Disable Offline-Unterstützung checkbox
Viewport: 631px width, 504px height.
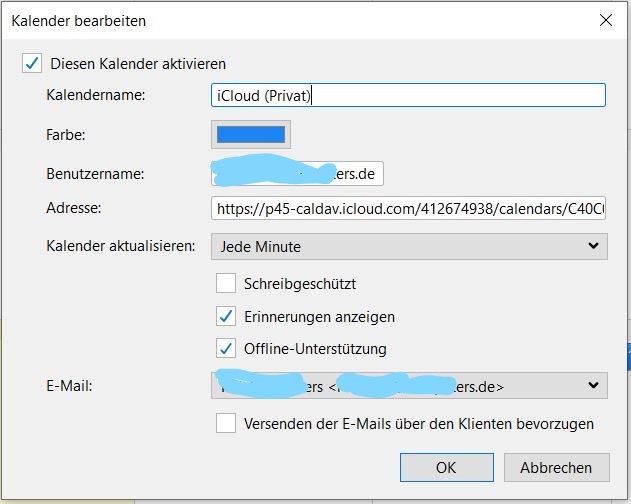[x=226, y=349]
